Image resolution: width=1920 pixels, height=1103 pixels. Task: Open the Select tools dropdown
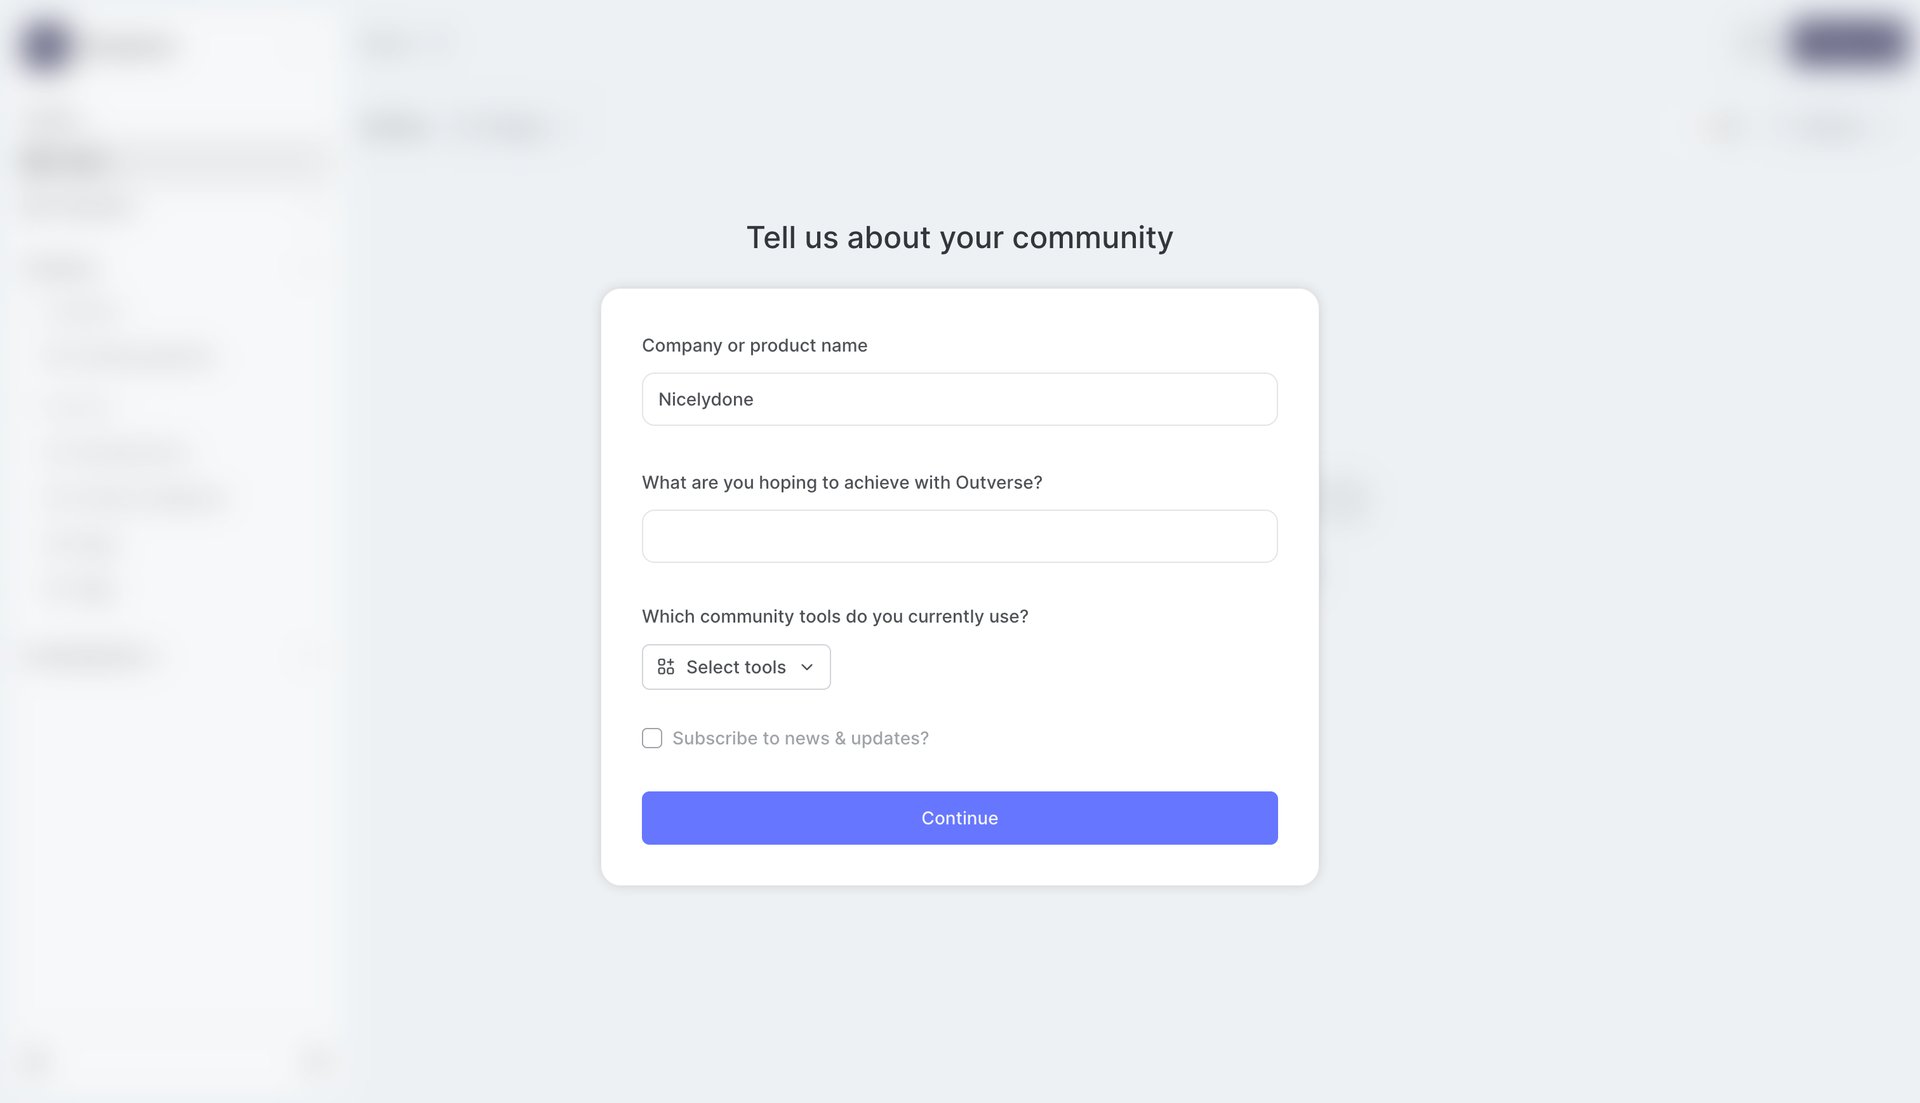click(x=735, y=666)
